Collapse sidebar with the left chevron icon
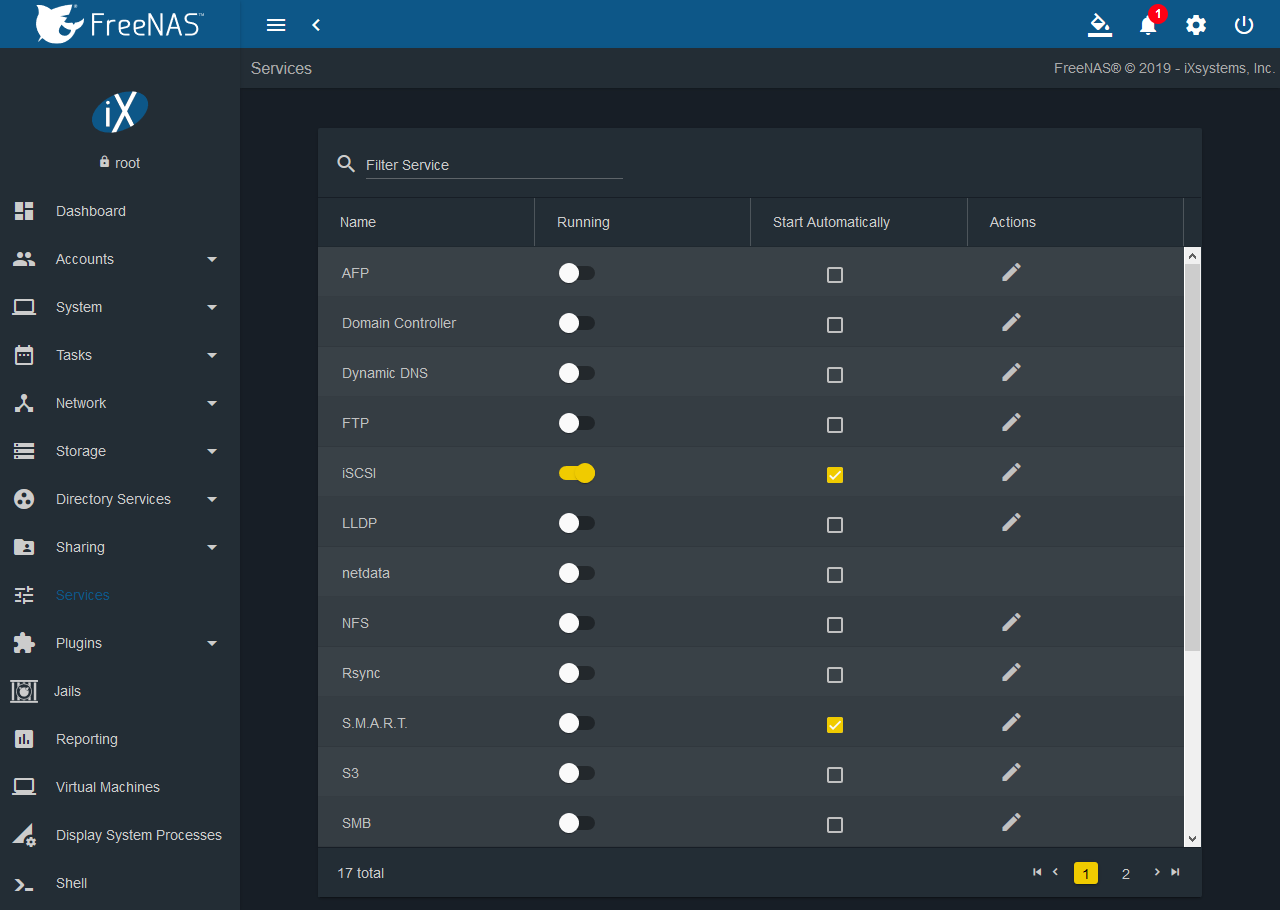This screenshot has width=1280, height=910. pyautogui.click(x=316, y=25)
